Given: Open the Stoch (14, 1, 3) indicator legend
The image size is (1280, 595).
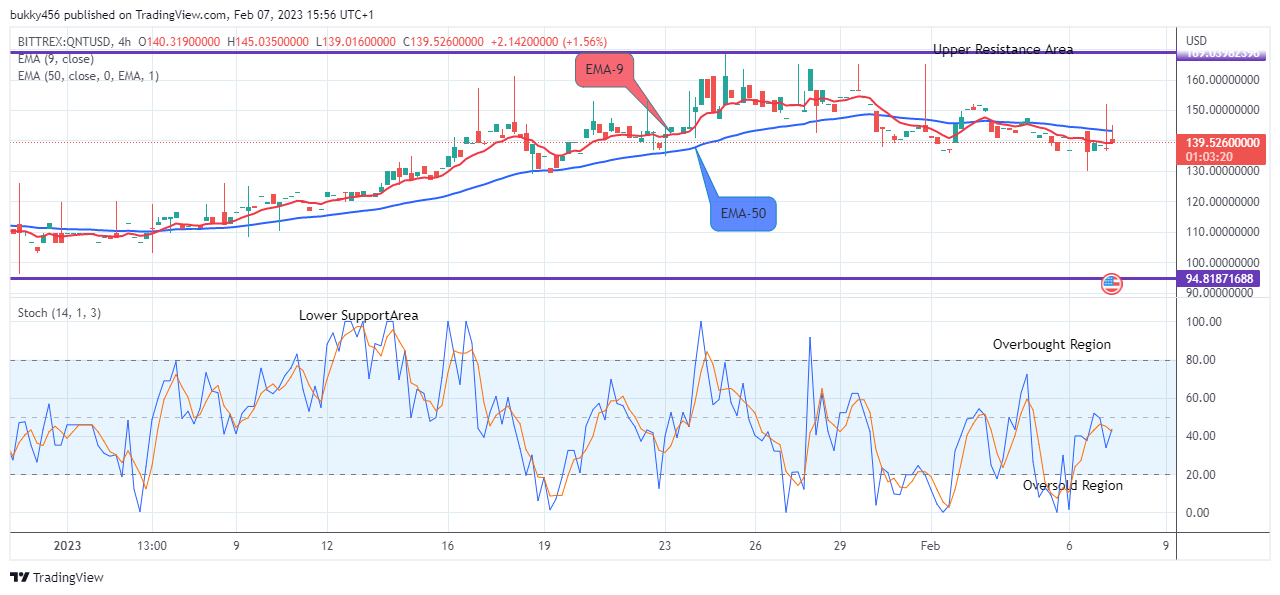Looking at the screenshot, I should tap(59, 313).
